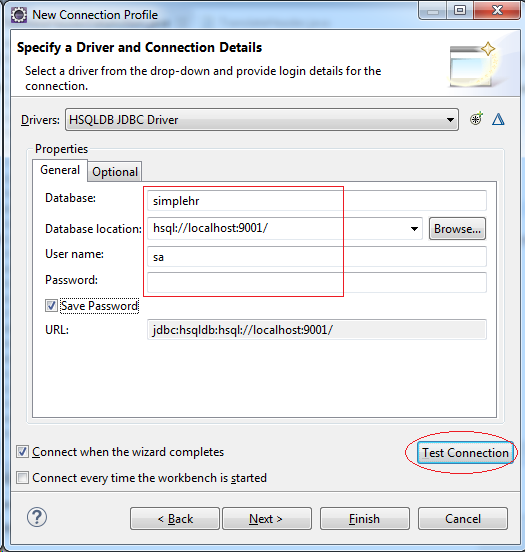Click the Database name field containing simplehr
Viewport: 525px width, 552px height.
pyautogui.click(x=317, y=201)
